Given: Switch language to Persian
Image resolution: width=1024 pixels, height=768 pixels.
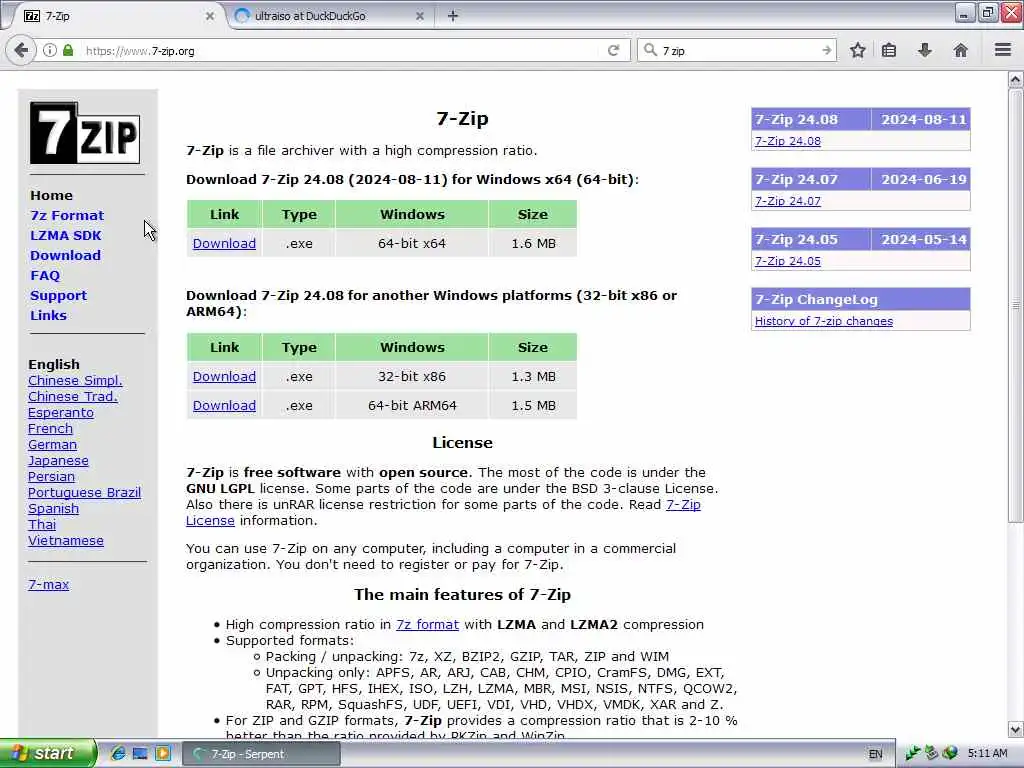Looking at the screenshot, I should point(51,477).
